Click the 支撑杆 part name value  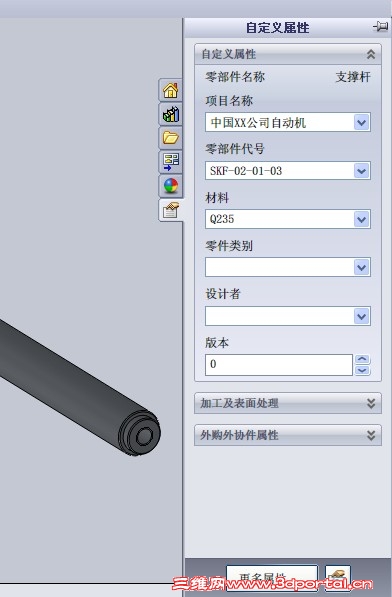(353, 77)
